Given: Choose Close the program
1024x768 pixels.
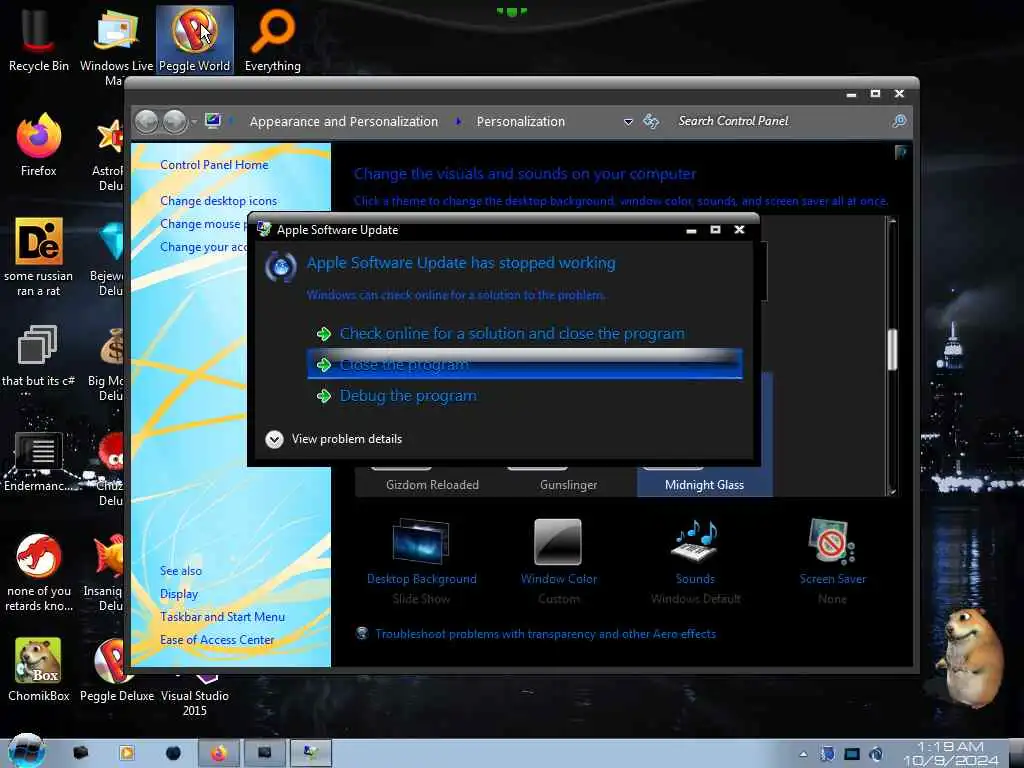Looking at the screenshot, I should pyautogui.click(x=524, y=364).
